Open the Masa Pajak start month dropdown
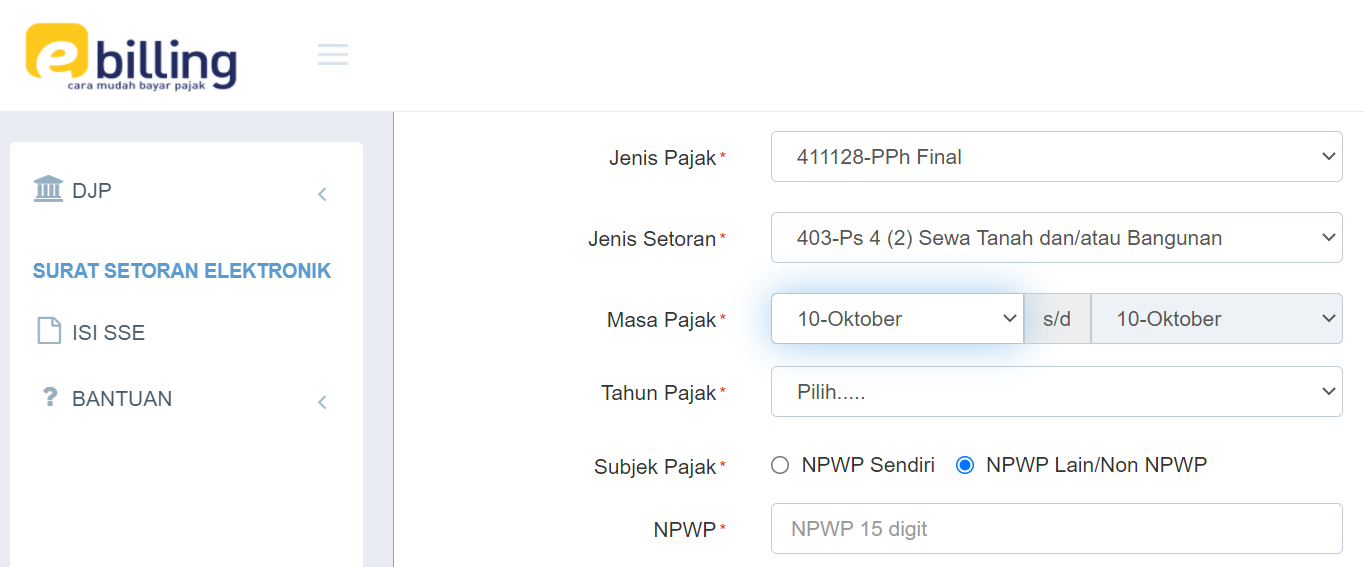The image size is (1365, 567). tap(897, 319)
